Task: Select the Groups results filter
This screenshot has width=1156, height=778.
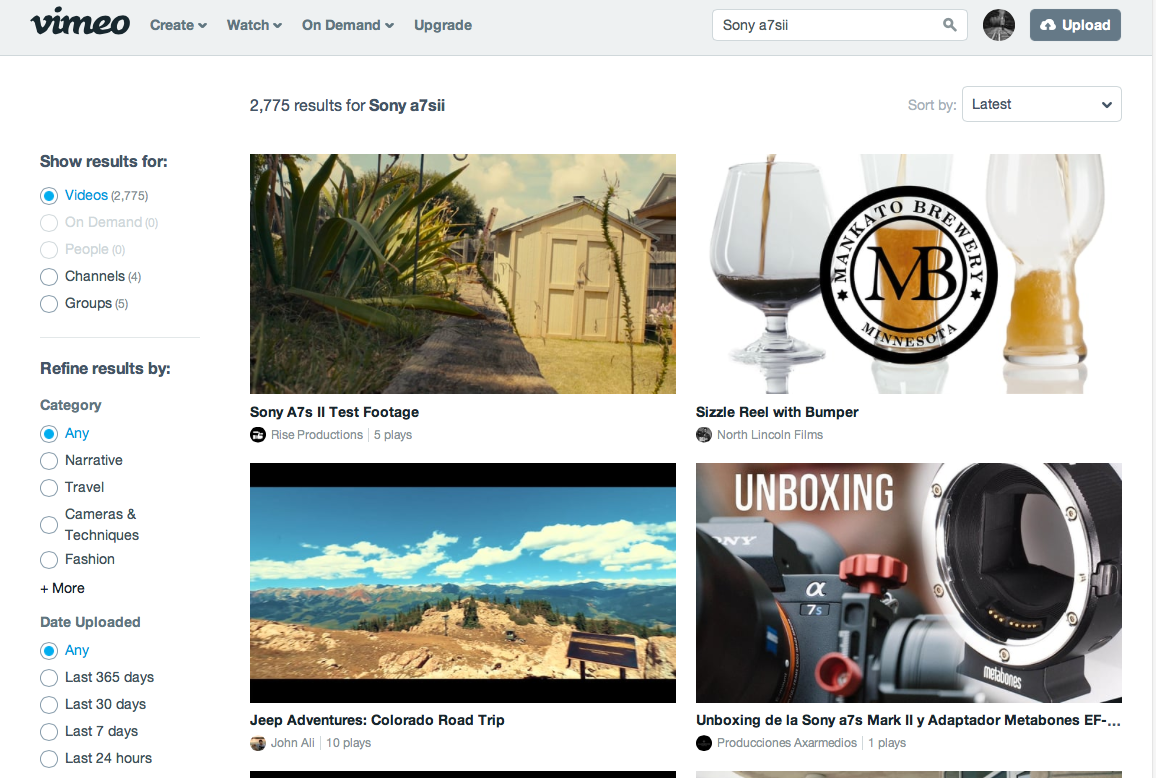Action: (84, 304)
